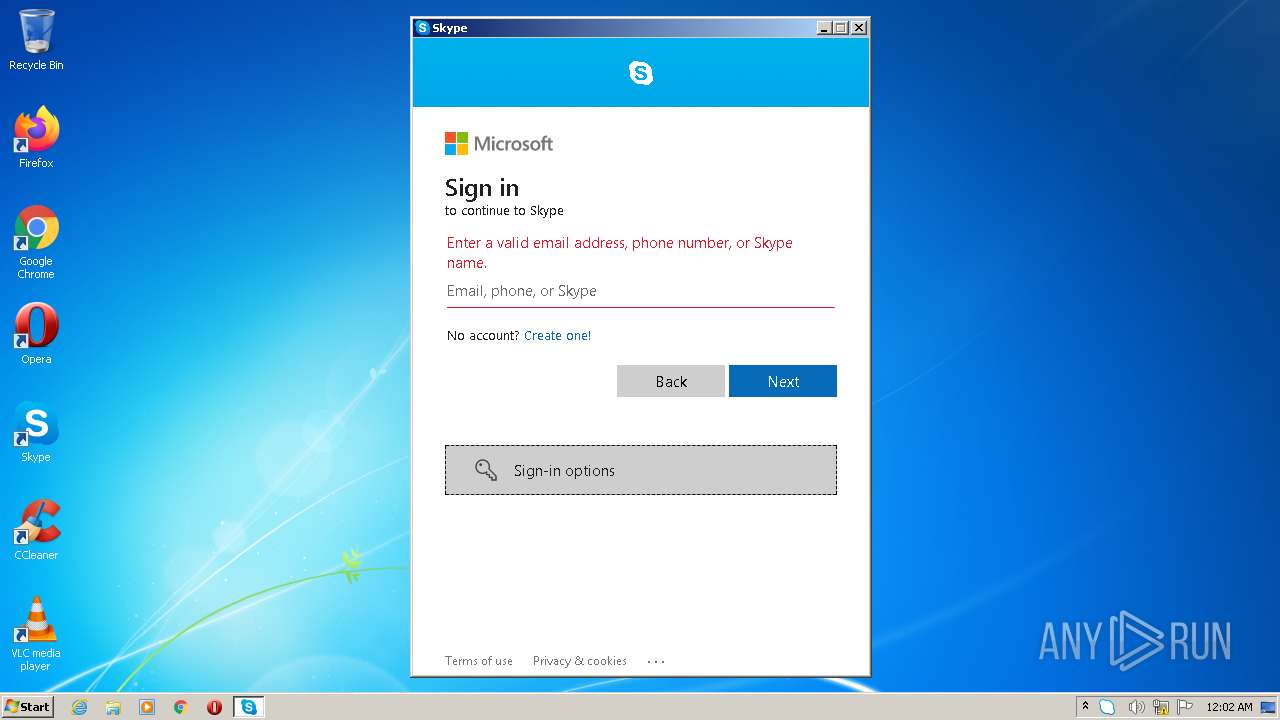Open the Privacy & cookies link
1280x720 pixels.
click(580, 661)
